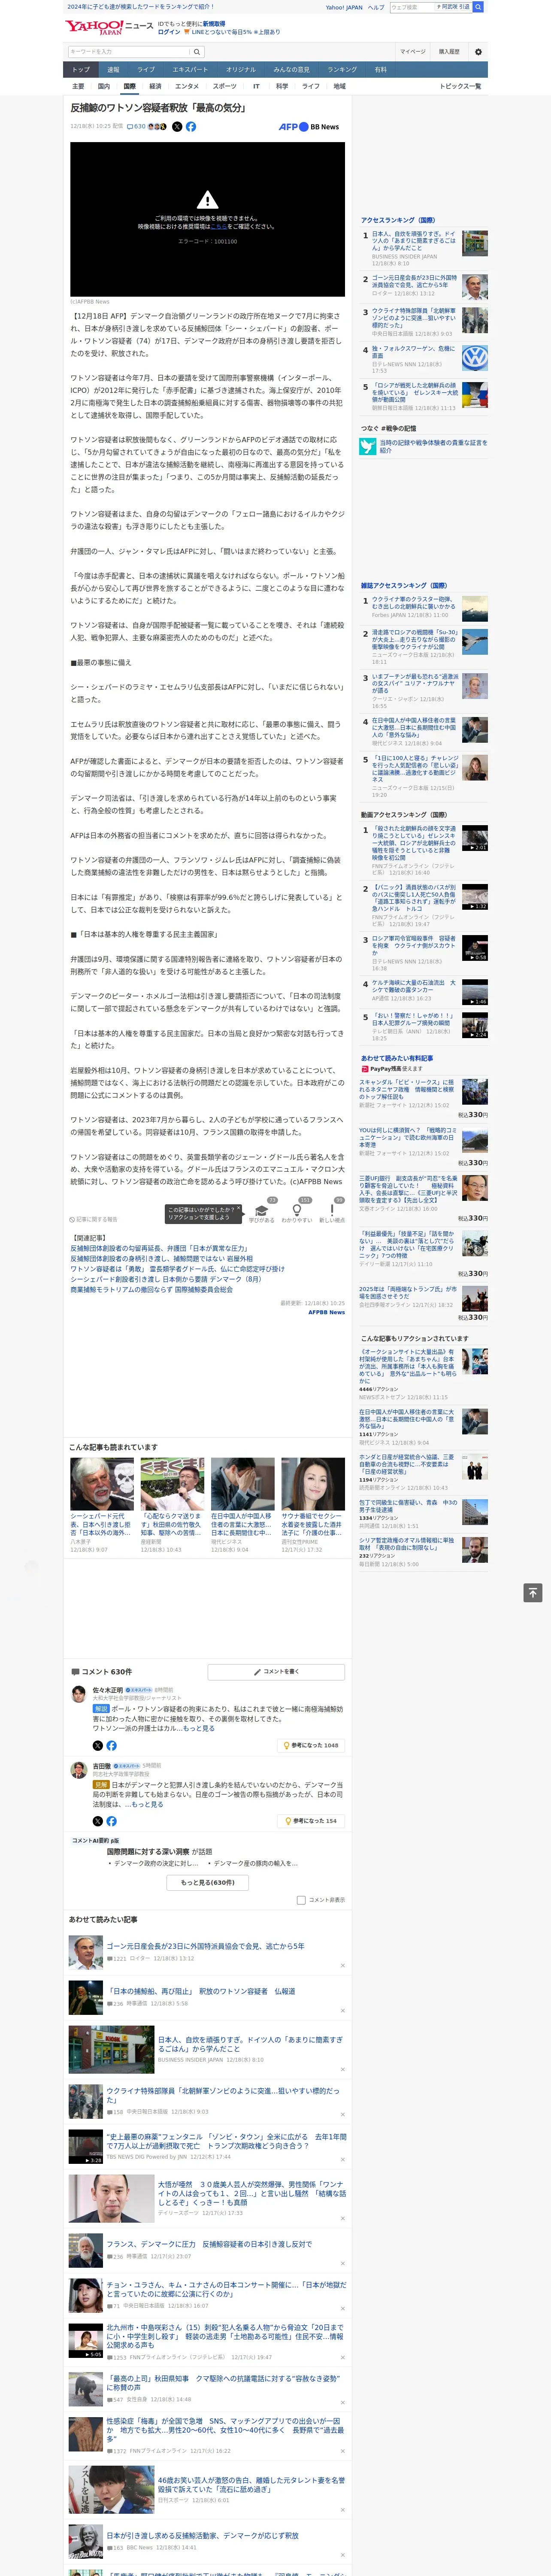The width and height of the screenshot is (551, 2576).
Task: Open the 当時の記憶や戦争体験 war memories link
Action: coord(433,446)
